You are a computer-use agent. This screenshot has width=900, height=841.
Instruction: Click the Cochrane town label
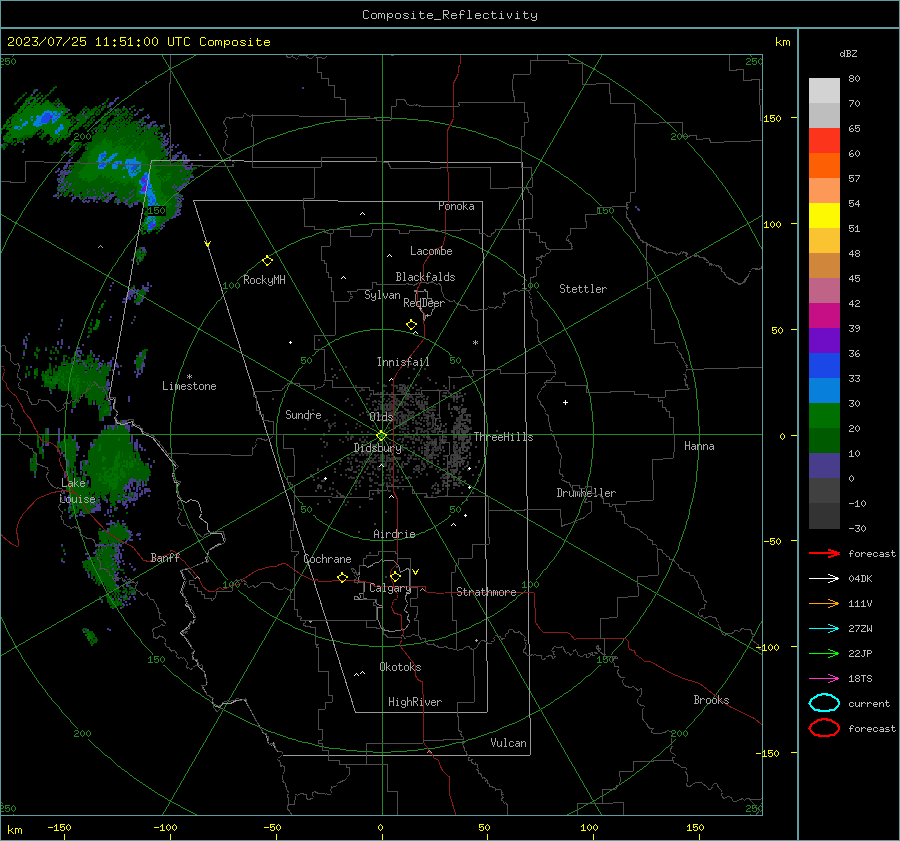[x=327, y=559]
